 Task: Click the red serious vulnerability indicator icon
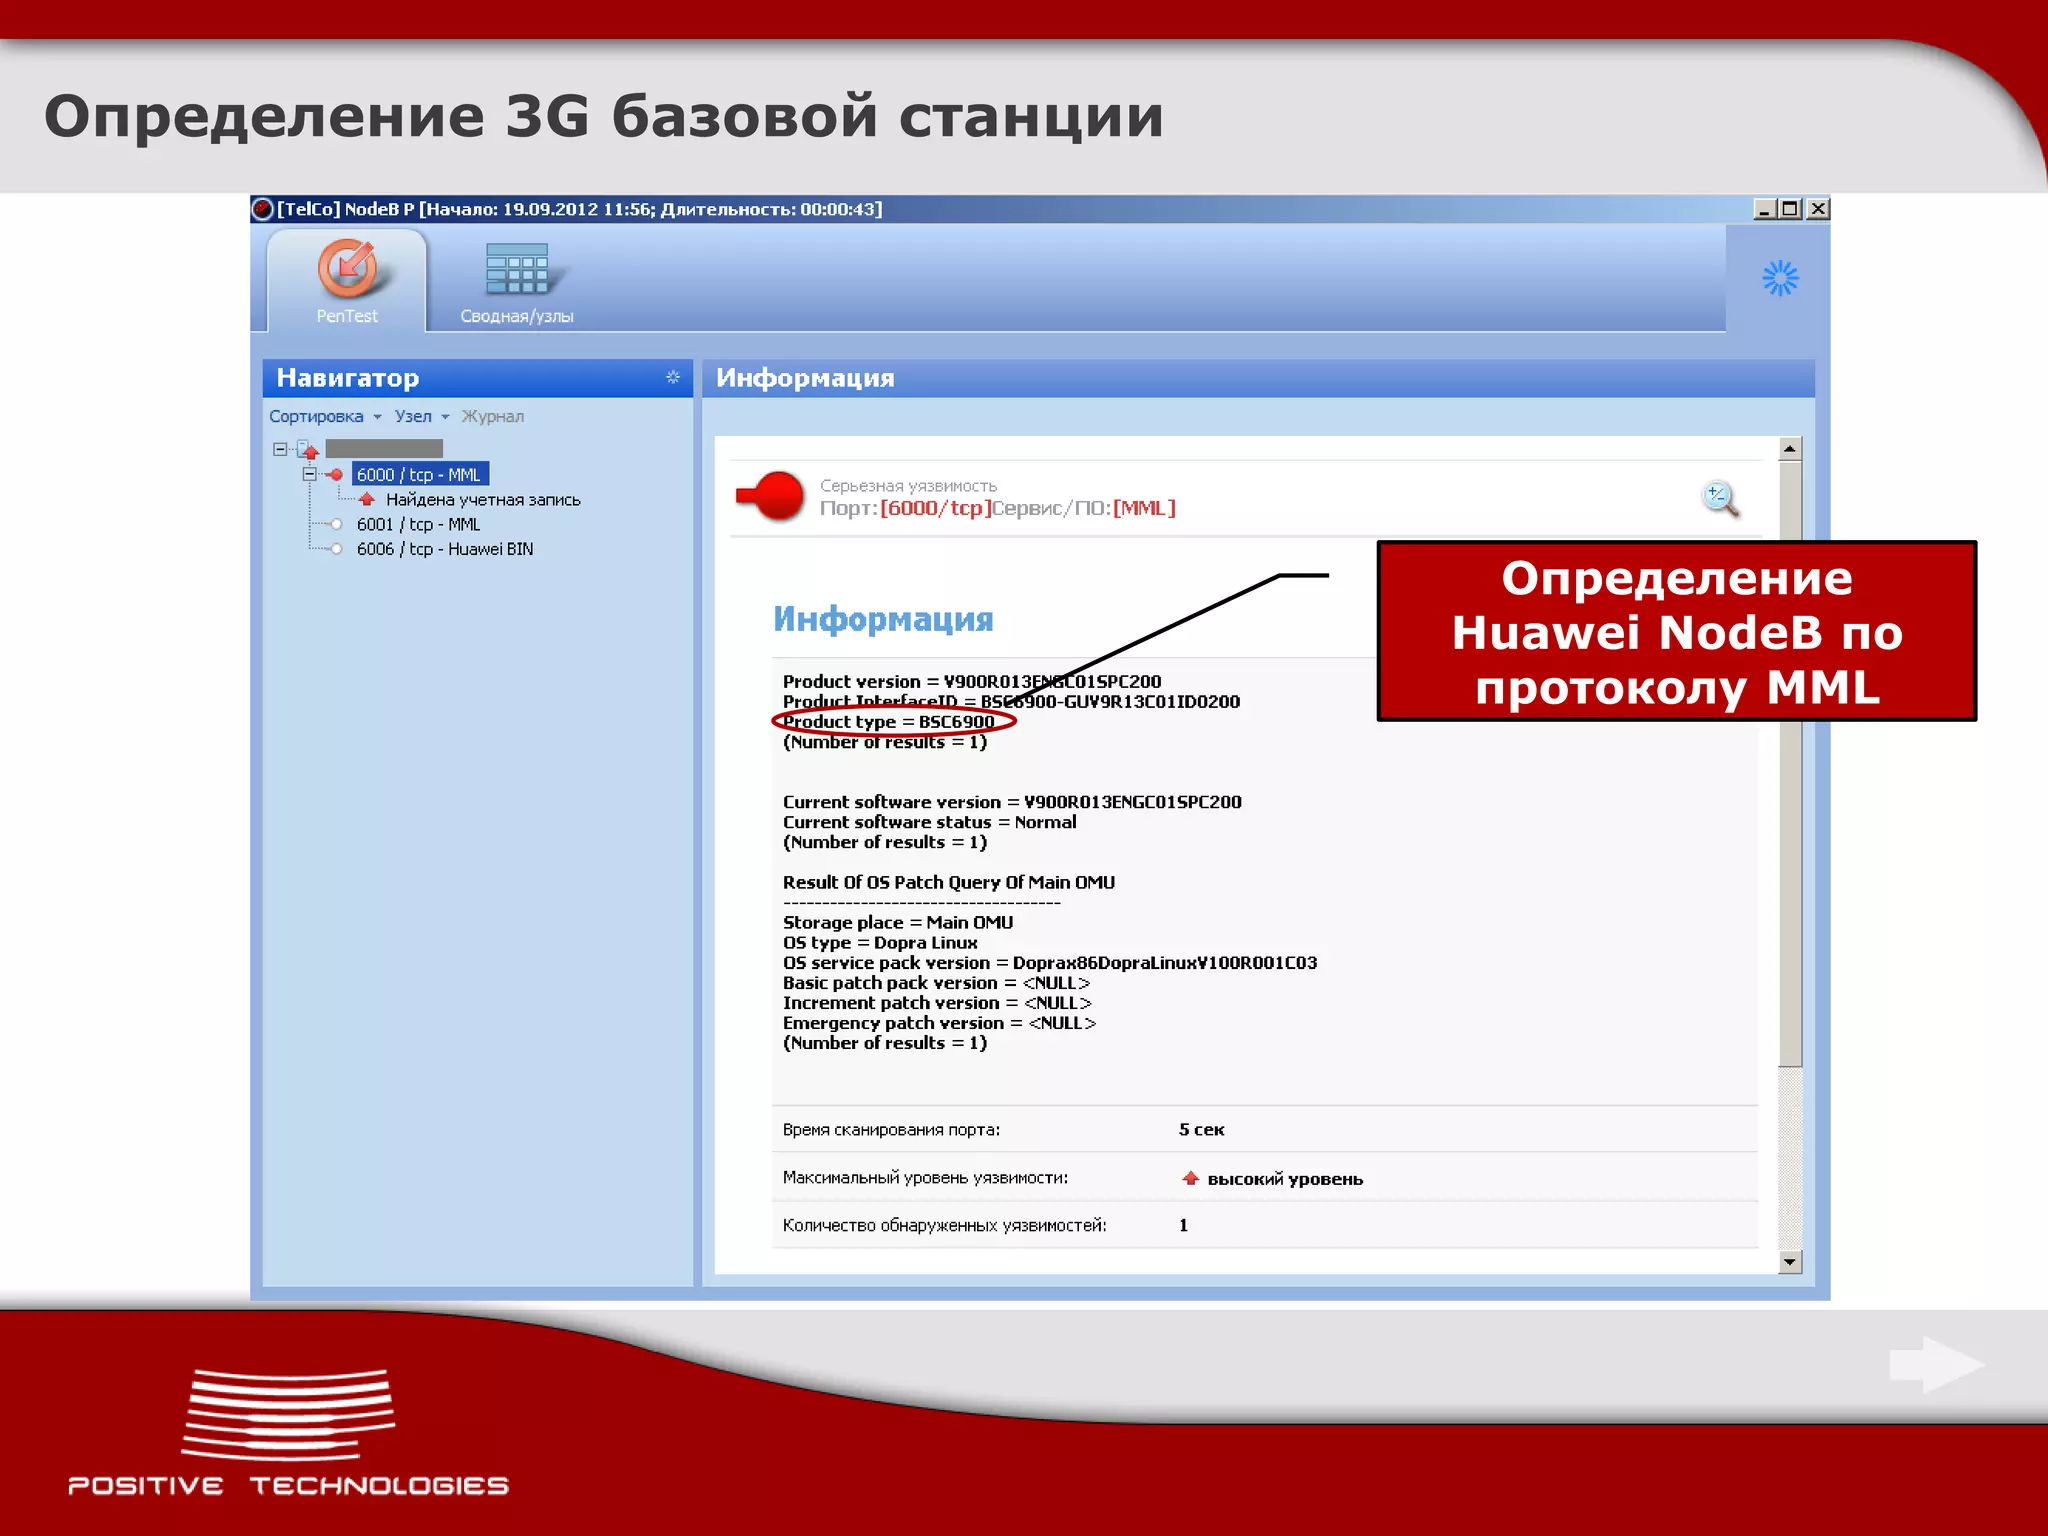point(769,496)
